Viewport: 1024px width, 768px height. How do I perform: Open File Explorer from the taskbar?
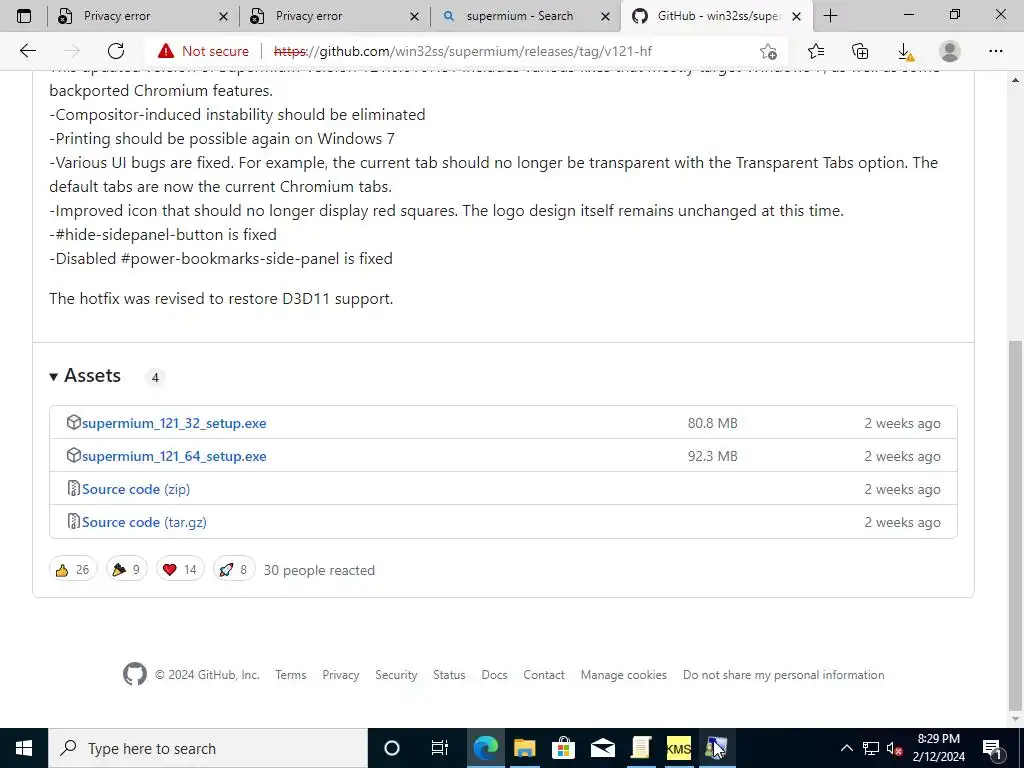coord(524,748)
